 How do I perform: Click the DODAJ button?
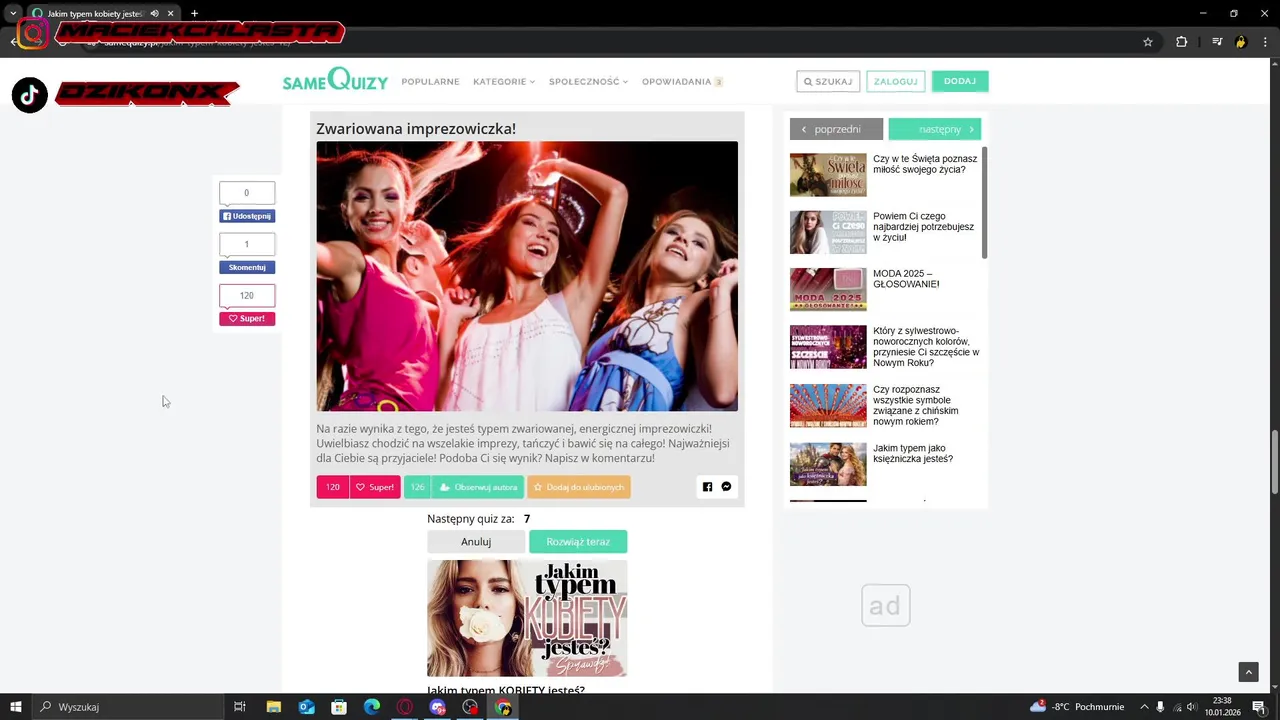960,82
